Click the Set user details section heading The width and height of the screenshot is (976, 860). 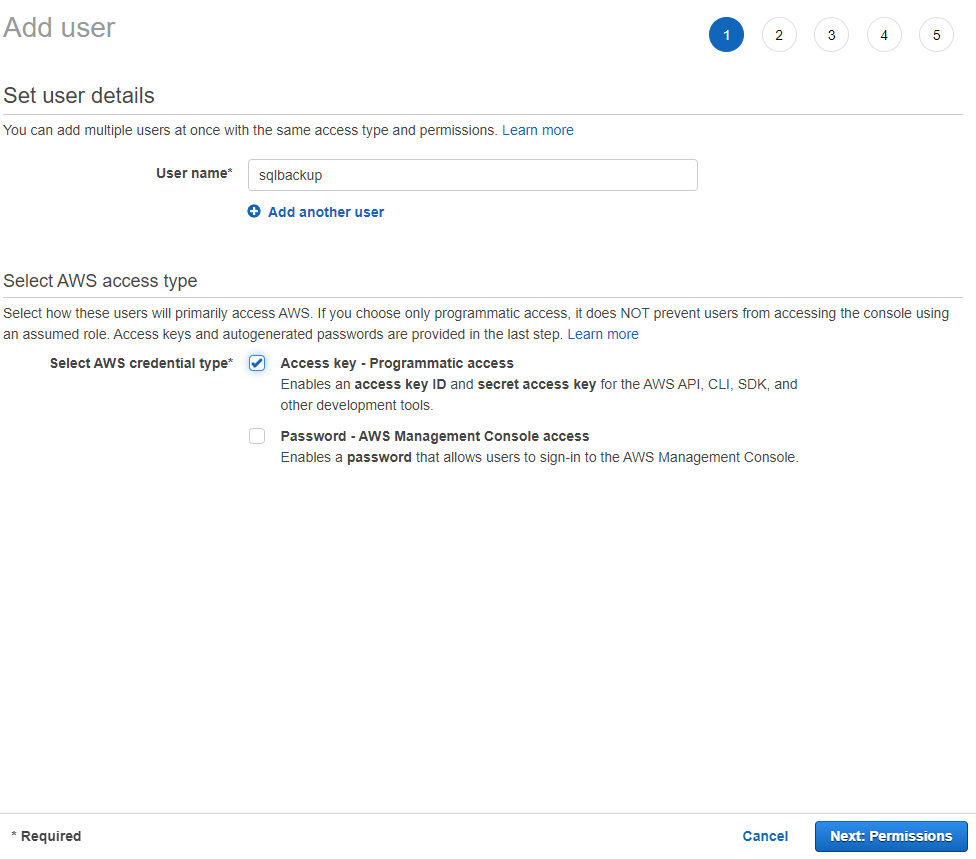[80, 95]
